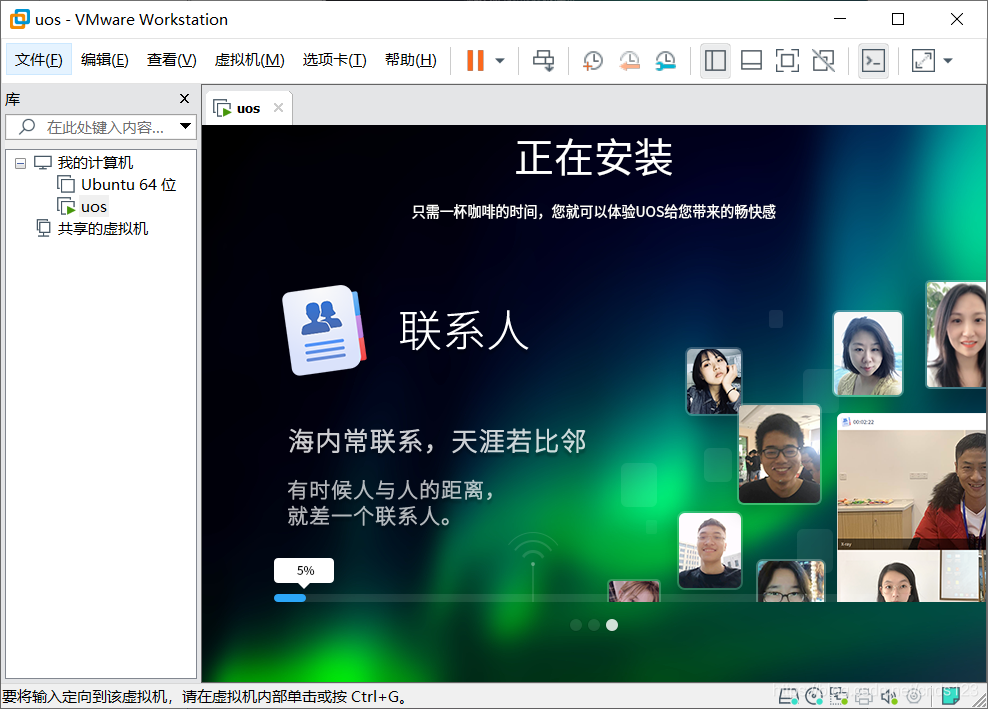Viewport: 988px width, 709px height.
Task: Collapse the 我的计算机 tree node
Action: [20, 163]
